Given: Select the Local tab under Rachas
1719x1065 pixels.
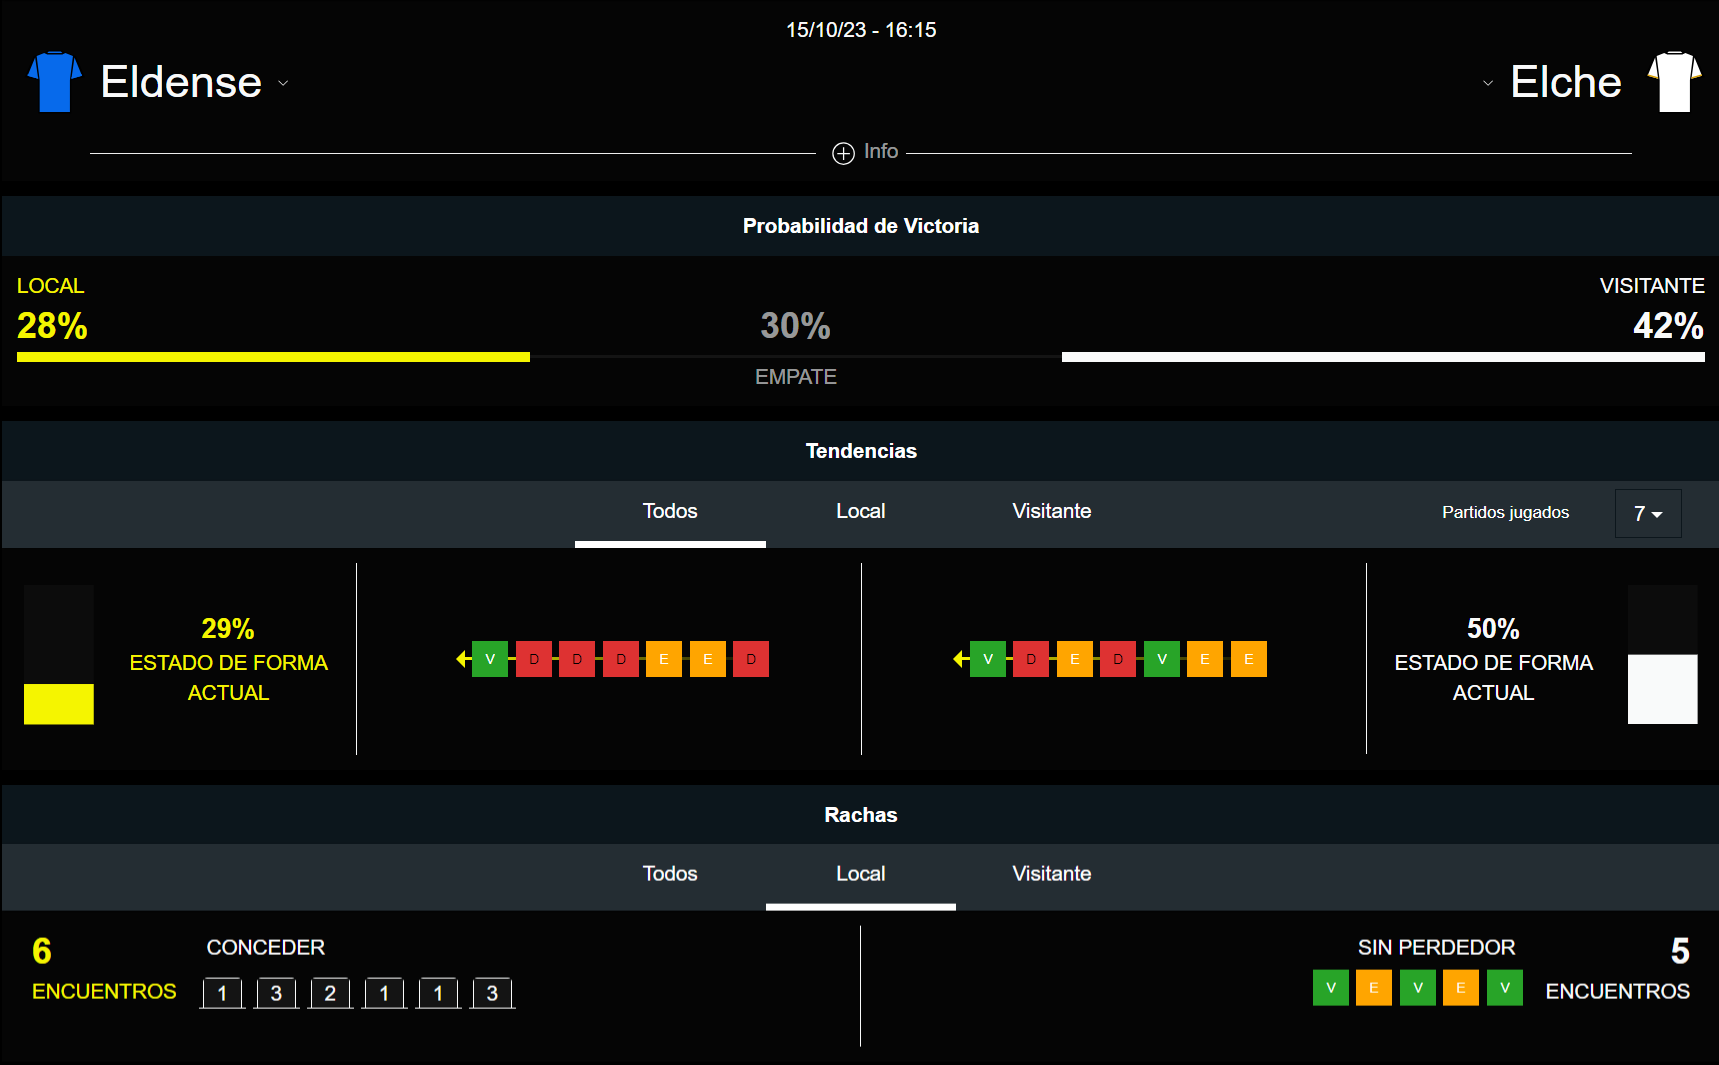Looking at the screenshot, I should pyautogui.click(x=861, y=874).
